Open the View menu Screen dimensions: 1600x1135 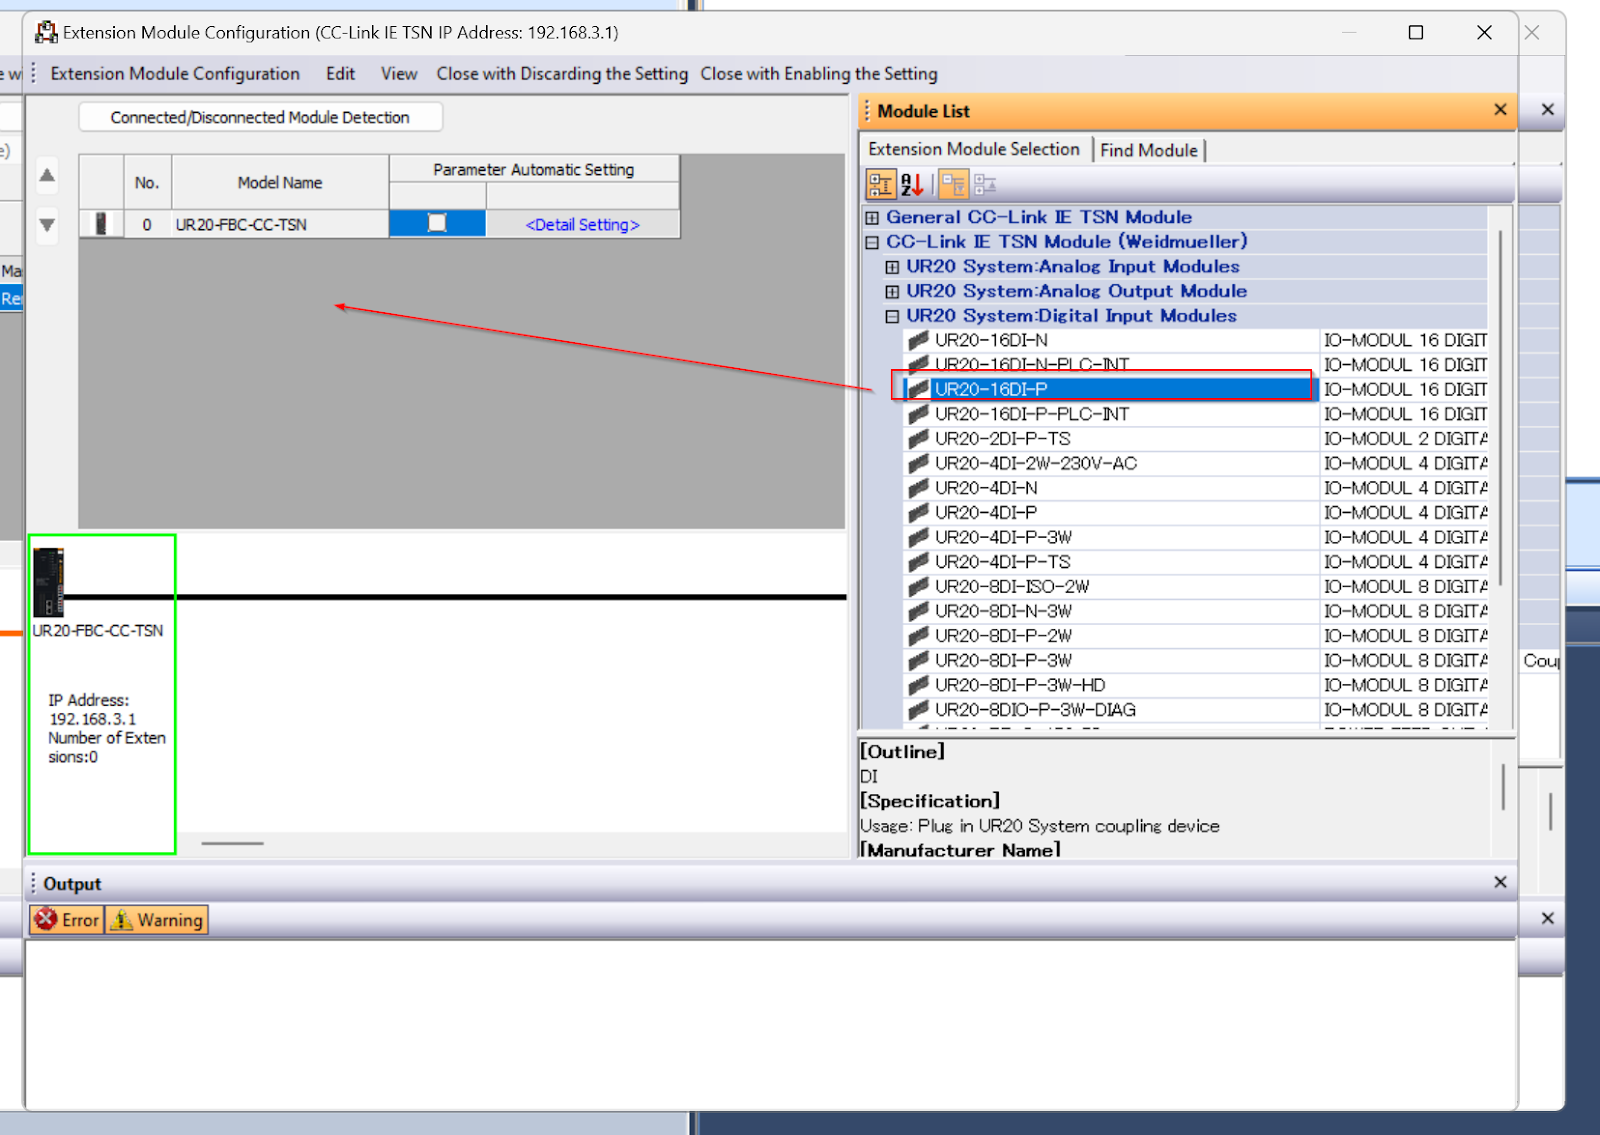pos(399,74)
